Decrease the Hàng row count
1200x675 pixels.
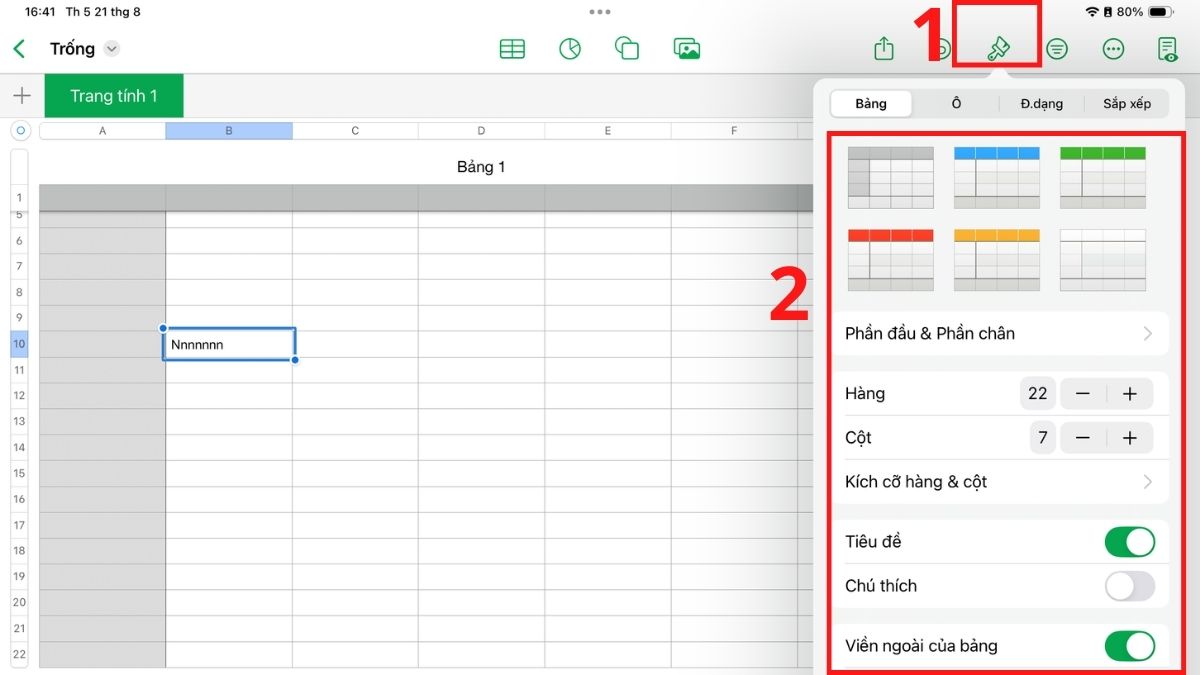(1082, 394)
